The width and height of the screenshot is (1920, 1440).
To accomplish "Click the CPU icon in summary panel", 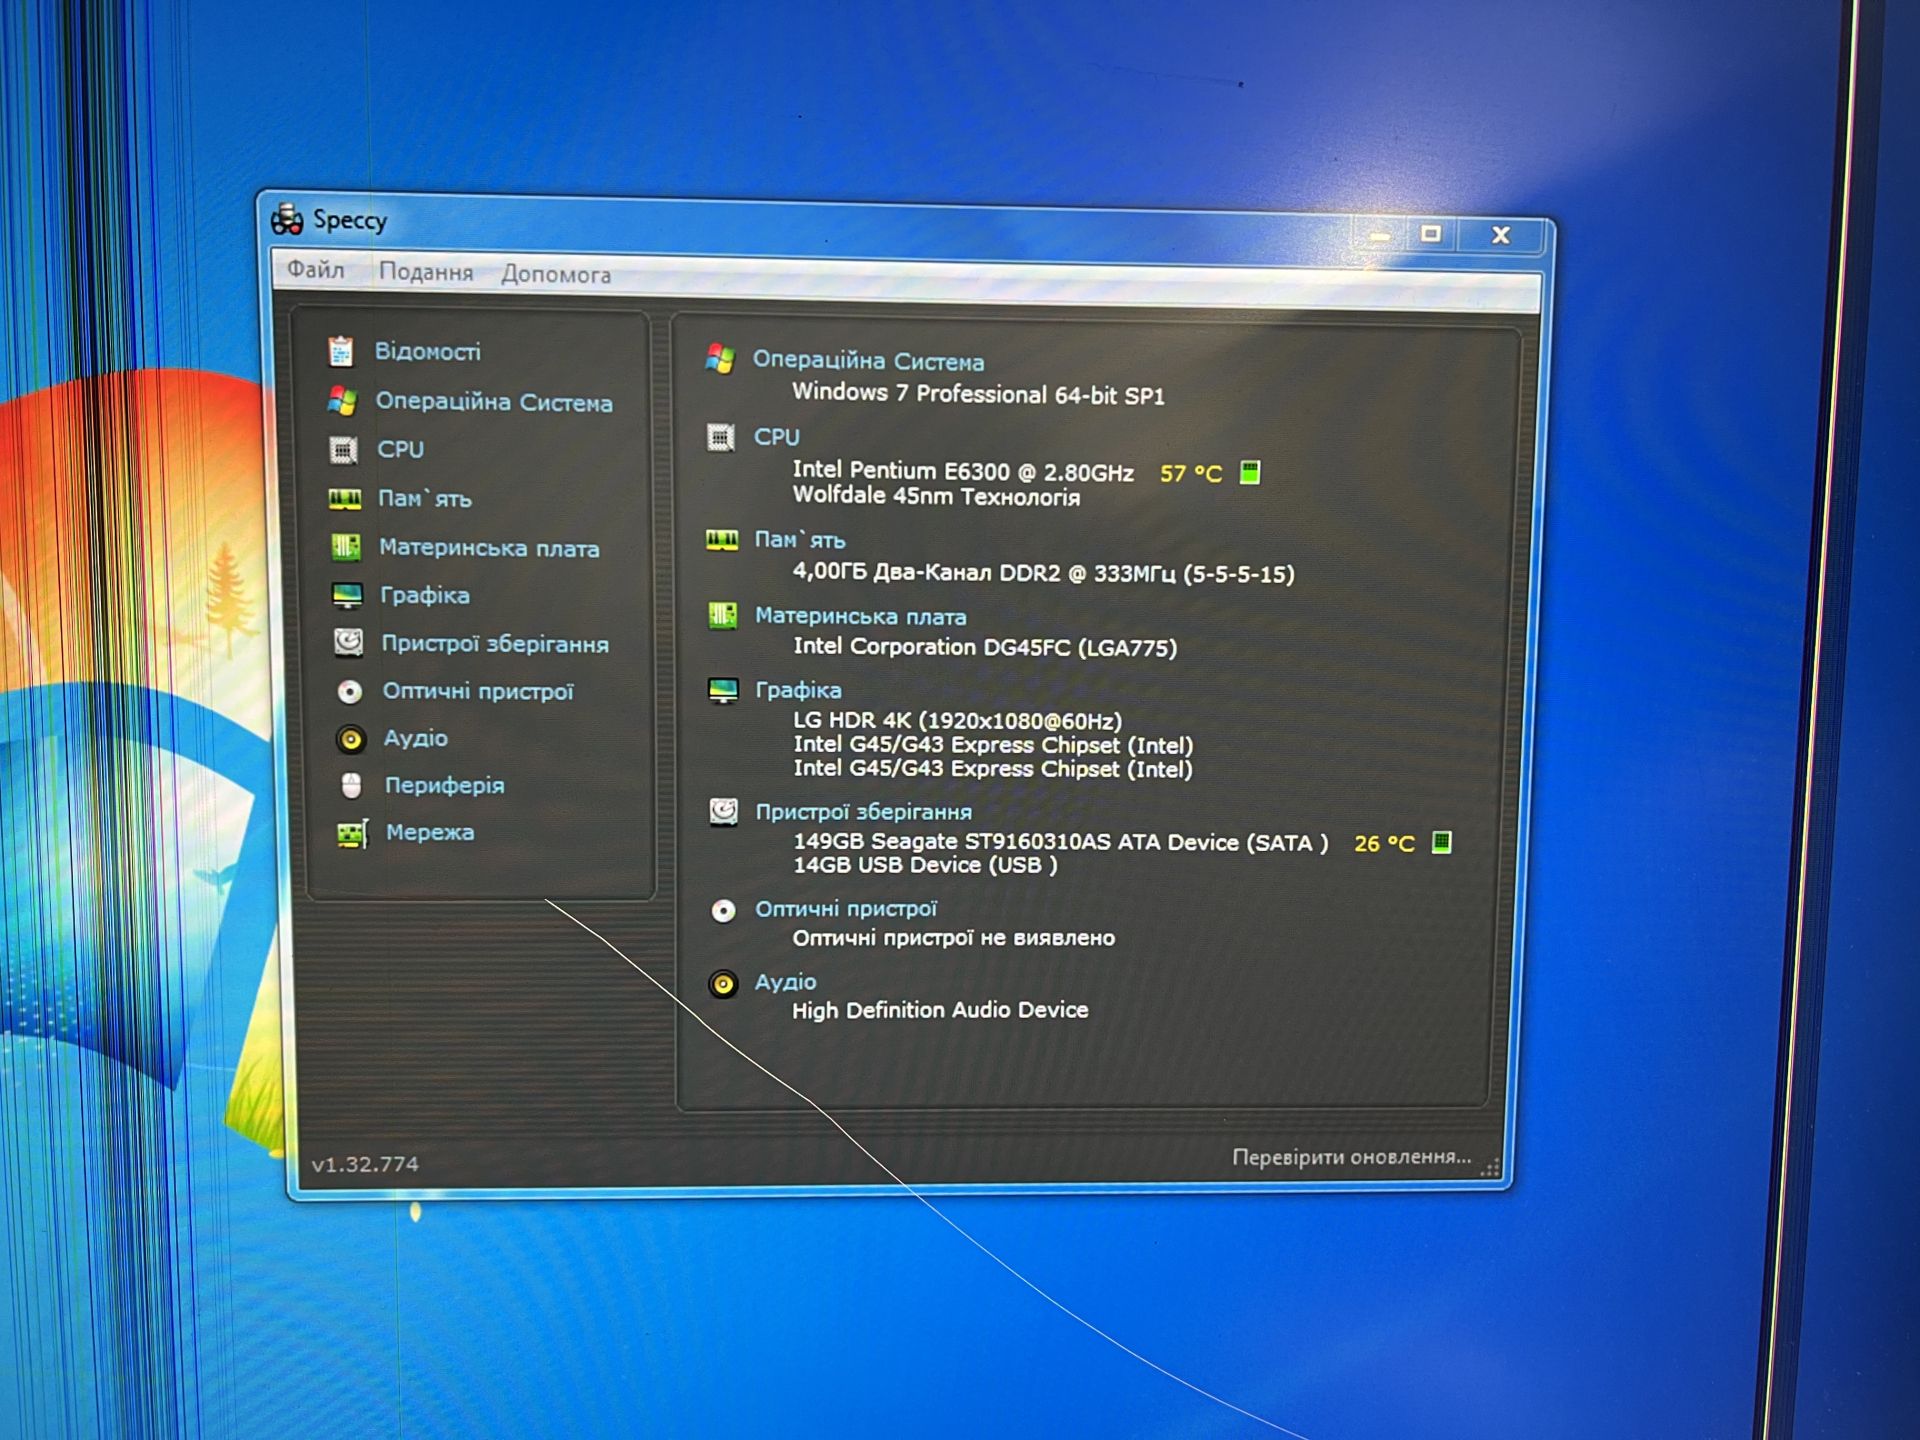I will [x=721, y=437].
